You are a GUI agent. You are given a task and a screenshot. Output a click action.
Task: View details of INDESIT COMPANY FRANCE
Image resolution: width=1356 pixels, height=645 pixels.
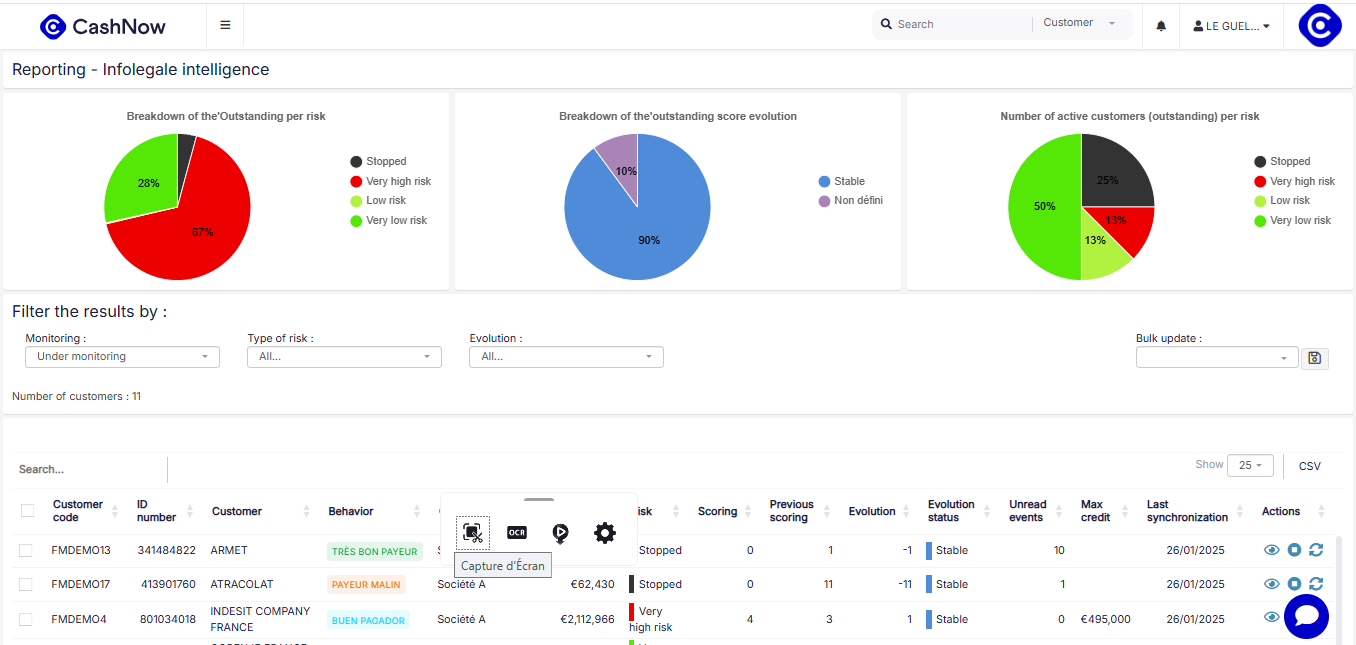pyautogui.click(x=1272, y=617)
